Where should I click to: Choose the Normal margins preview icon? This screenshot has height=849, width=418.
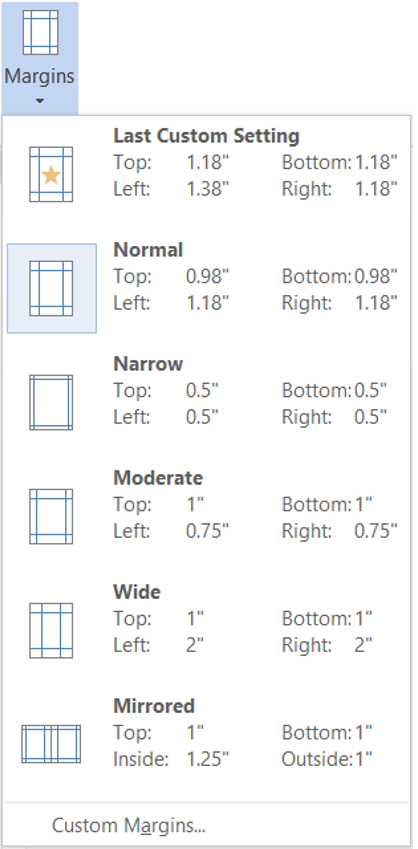[51, 289]
